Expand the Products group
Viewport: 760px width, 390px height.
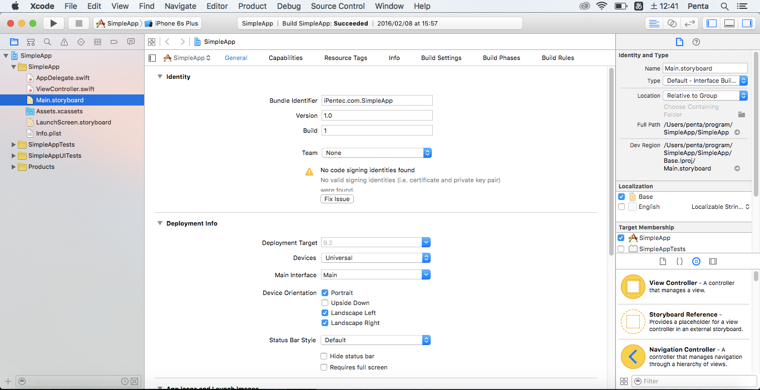(x=14, y=167)
